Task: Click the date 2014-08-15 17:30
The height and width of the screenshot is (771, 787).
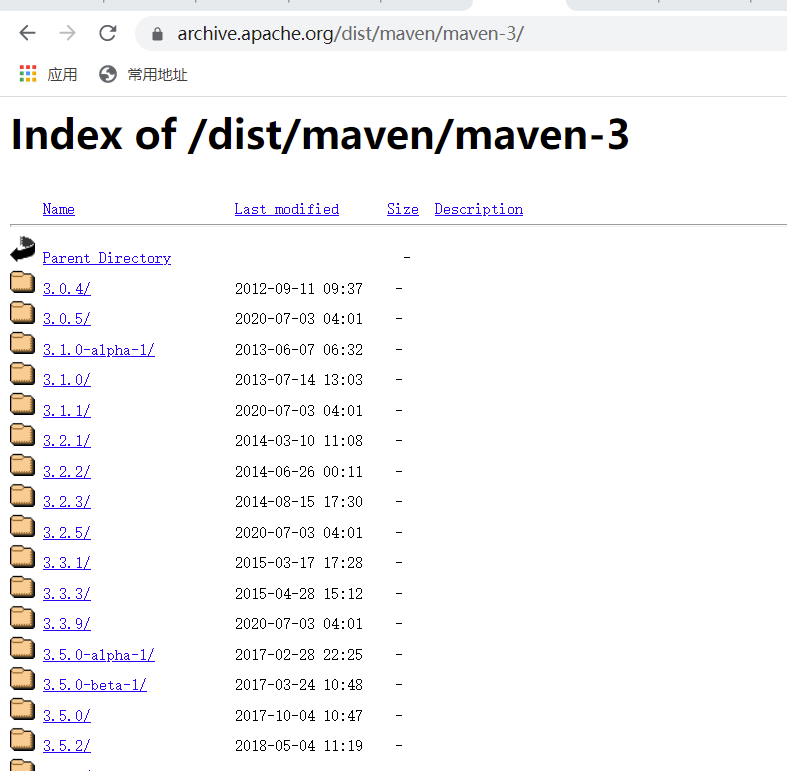Action: tap(299, 502)
